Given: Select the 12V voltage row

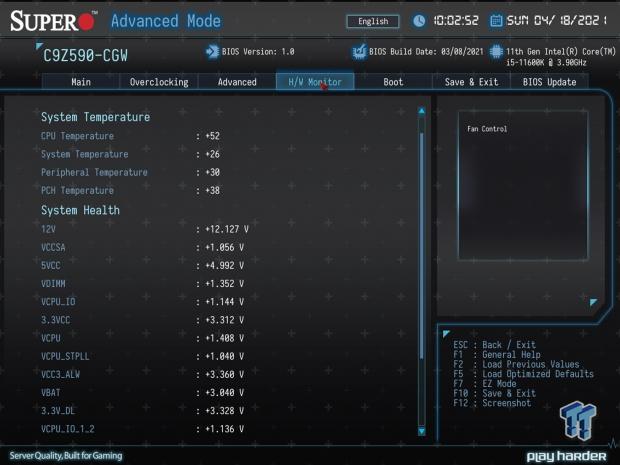Looking at the screenshot, I should tap(145, 229).
